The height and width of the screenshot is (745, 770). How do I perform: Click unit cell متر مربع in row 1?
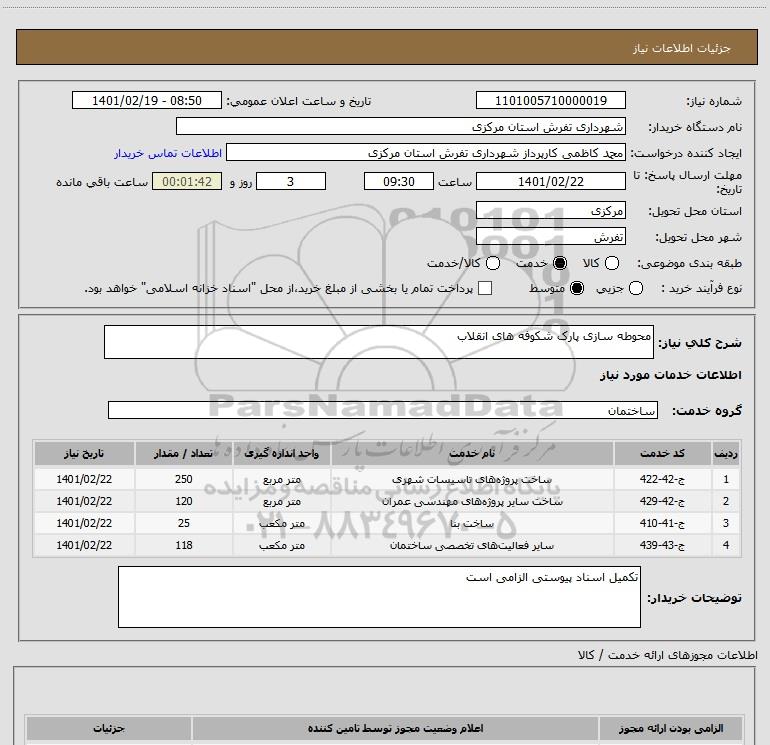[282, 479]
